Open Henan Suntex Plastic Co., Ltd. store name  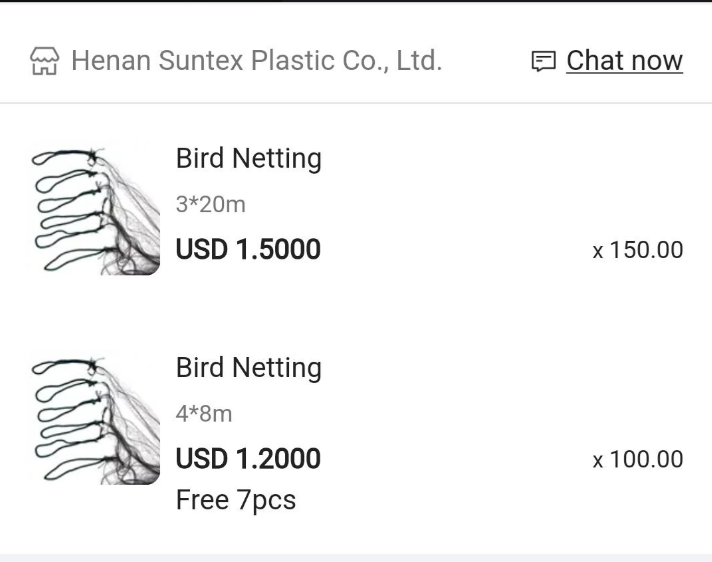(x=256, y=61)
